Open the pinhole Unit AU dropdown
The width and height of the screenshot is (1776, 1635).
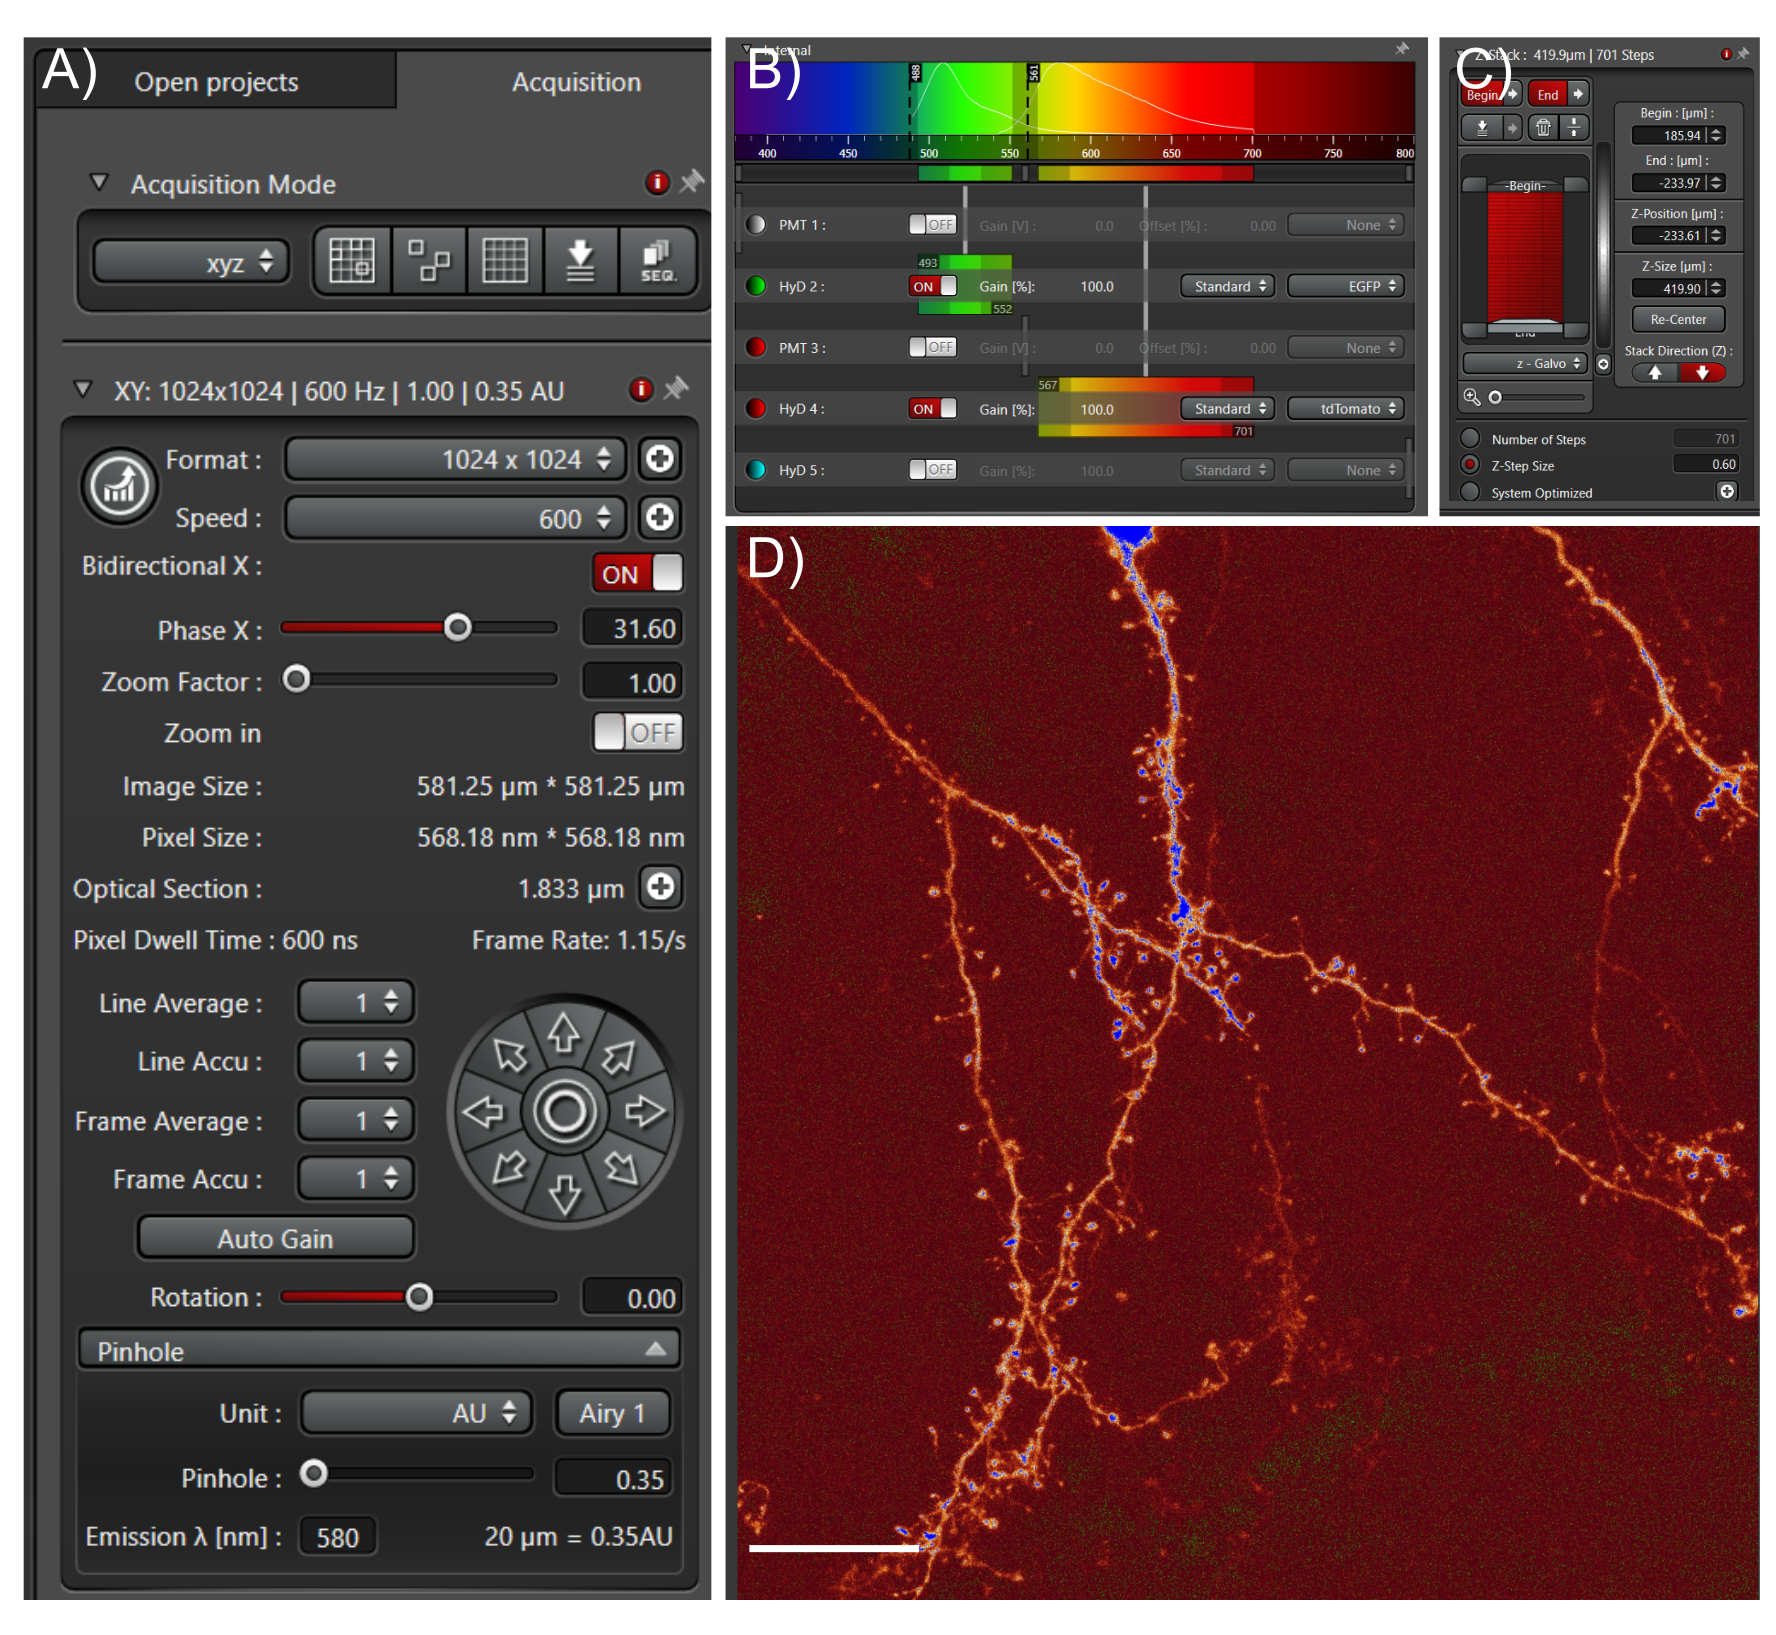pyautogui.click(x=416, y=1413)
